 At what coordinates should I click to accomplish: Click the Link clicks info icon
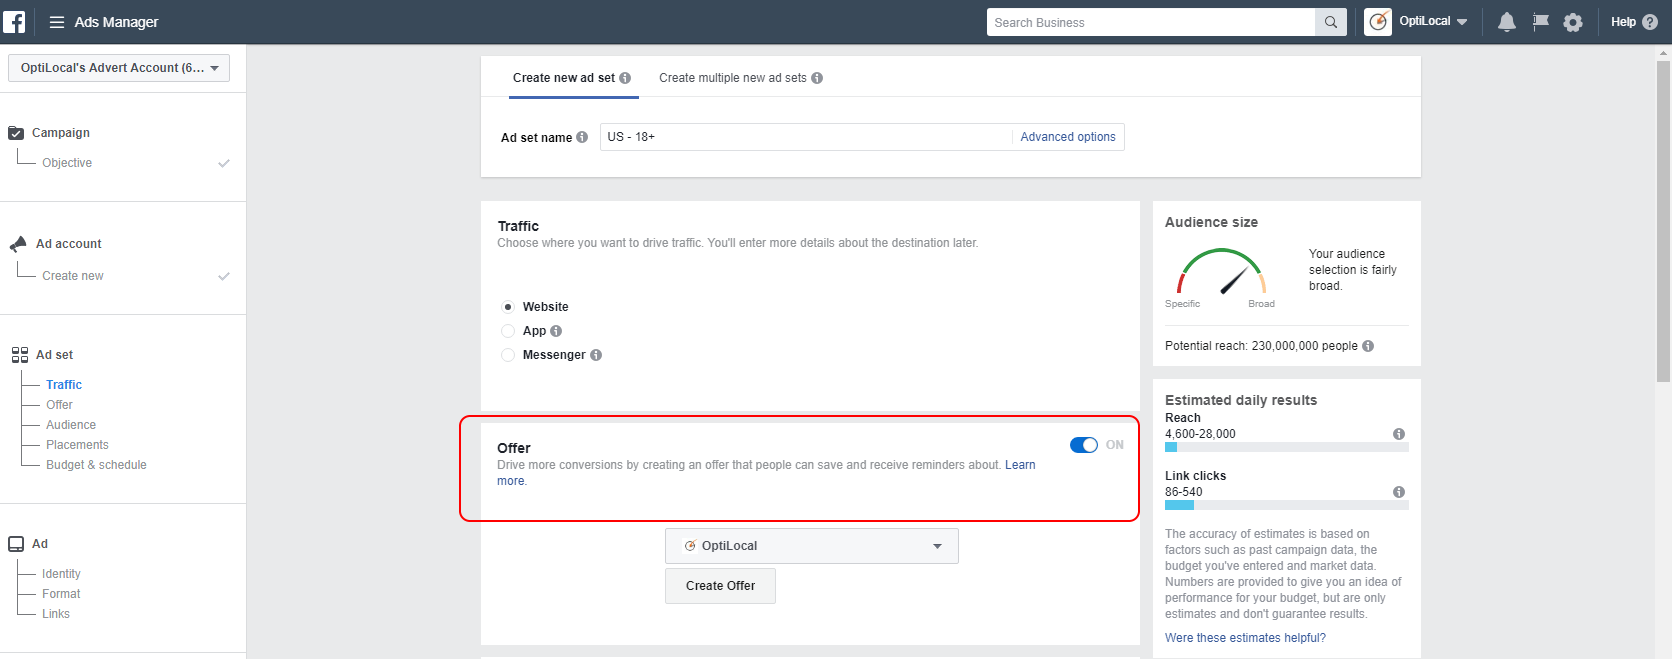(x=1399, y=492)
